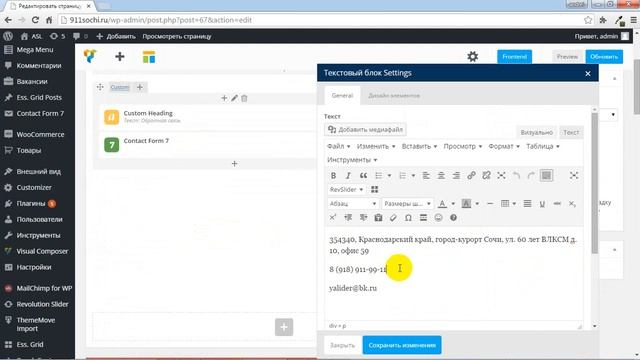Screen dimensions: 640x360
Task: Open bulleted list style dropdown arrow
Action: [x=389, y=176]
